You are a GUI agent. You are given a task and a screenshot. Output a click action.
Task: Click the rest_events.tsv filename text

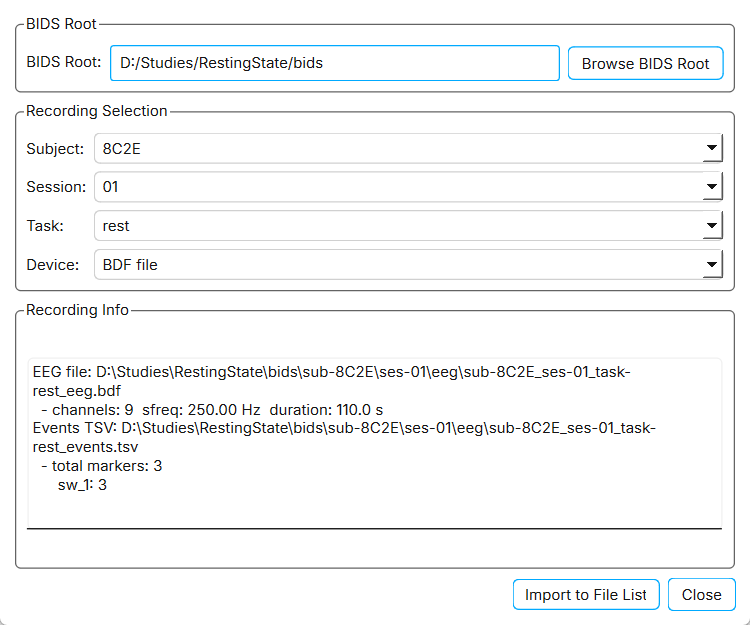coord(85,447)
